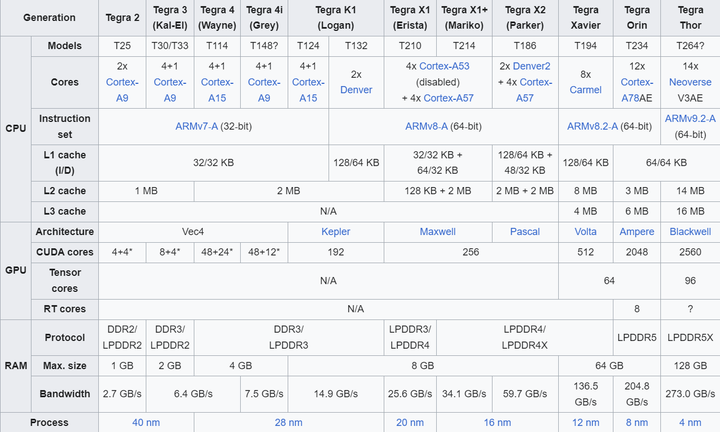Screen dimensions: 720x432
Task: Open the 40 nm process link
Action: tap(146, 422)
